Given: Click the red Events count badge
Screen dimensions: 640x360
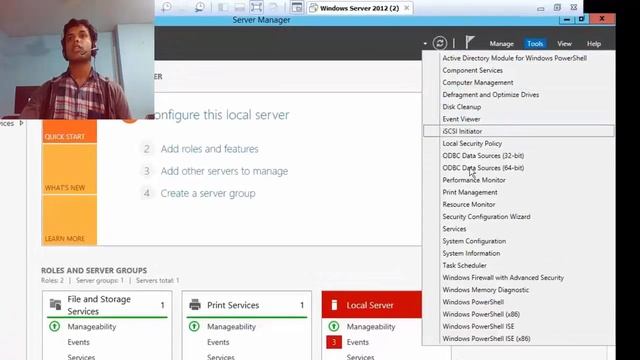Looking at the screenshot, I should (334, 342).
